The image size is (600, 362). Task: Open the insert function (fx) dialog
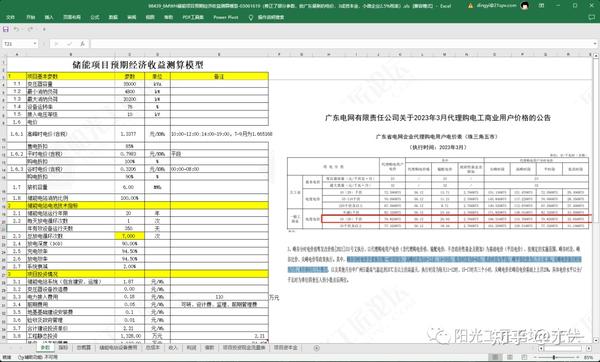tap(82, 44)
